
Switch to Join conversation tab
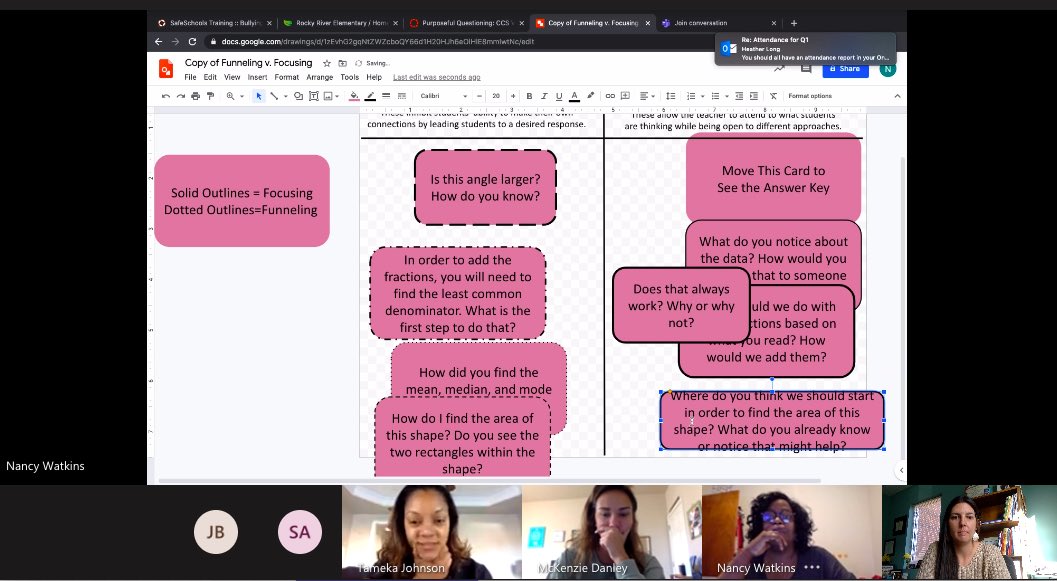point(719,23)
